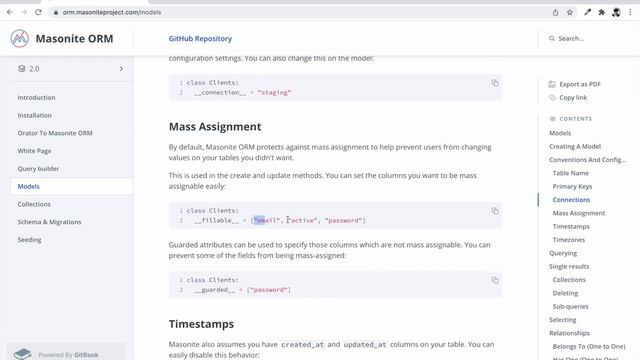Copy the staging connection code block

click(x=495, y=83)
